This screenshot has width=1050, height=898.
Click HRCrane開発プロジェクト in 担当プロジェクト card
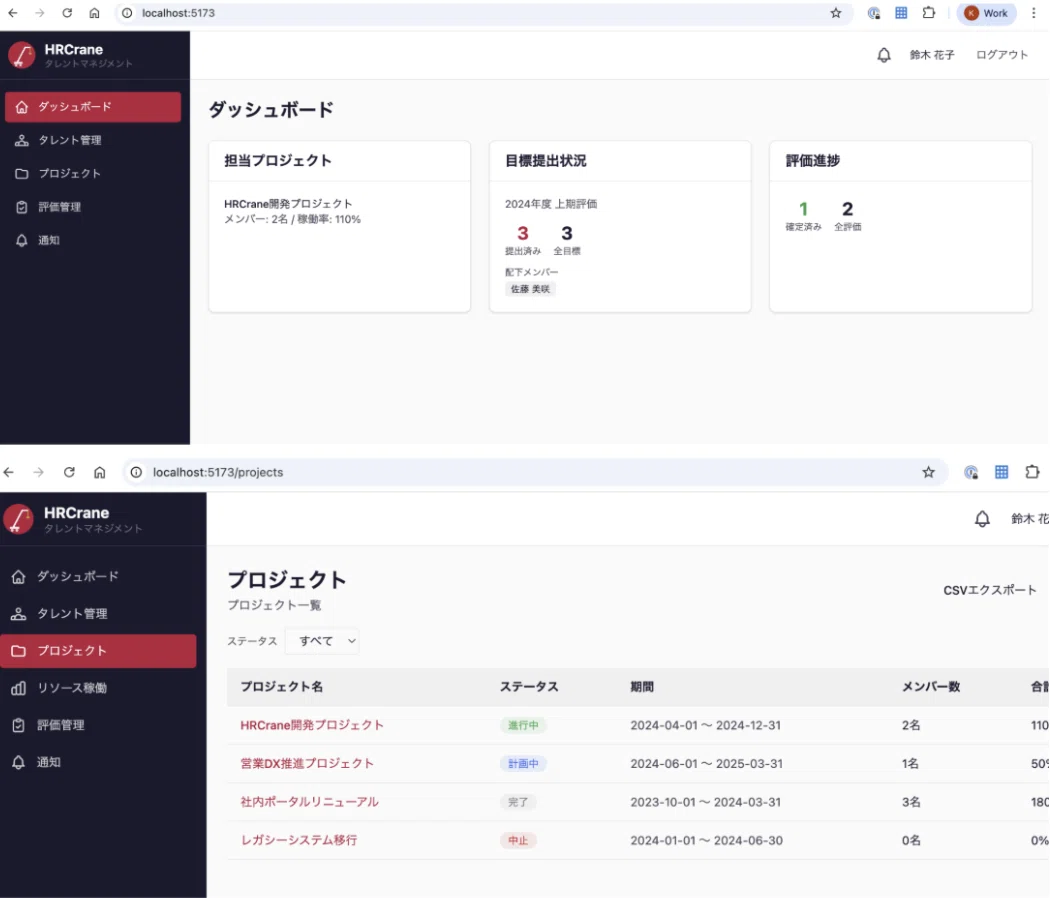(288, 204)
